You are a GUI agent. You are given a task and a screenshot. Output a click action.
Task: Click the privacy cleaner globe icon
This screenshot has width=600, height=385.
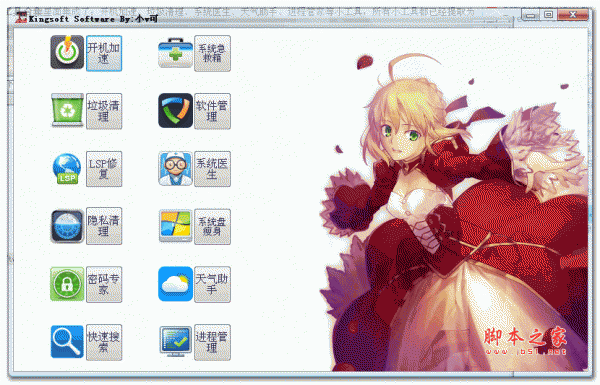pyautogui.click(x=67, y=226)
